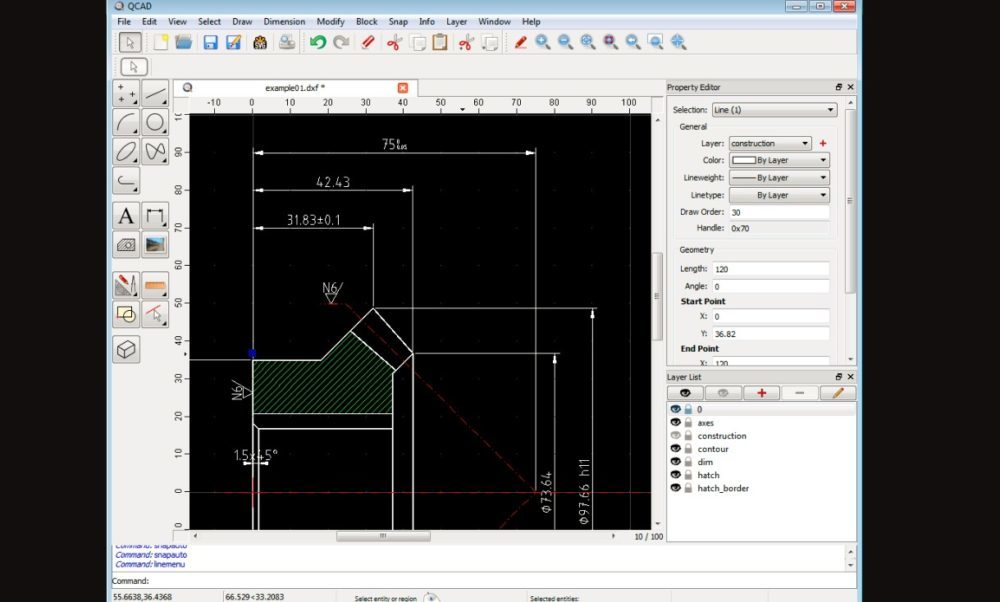Hide the axes layer
1000x602 pixels.
point(675,423)
